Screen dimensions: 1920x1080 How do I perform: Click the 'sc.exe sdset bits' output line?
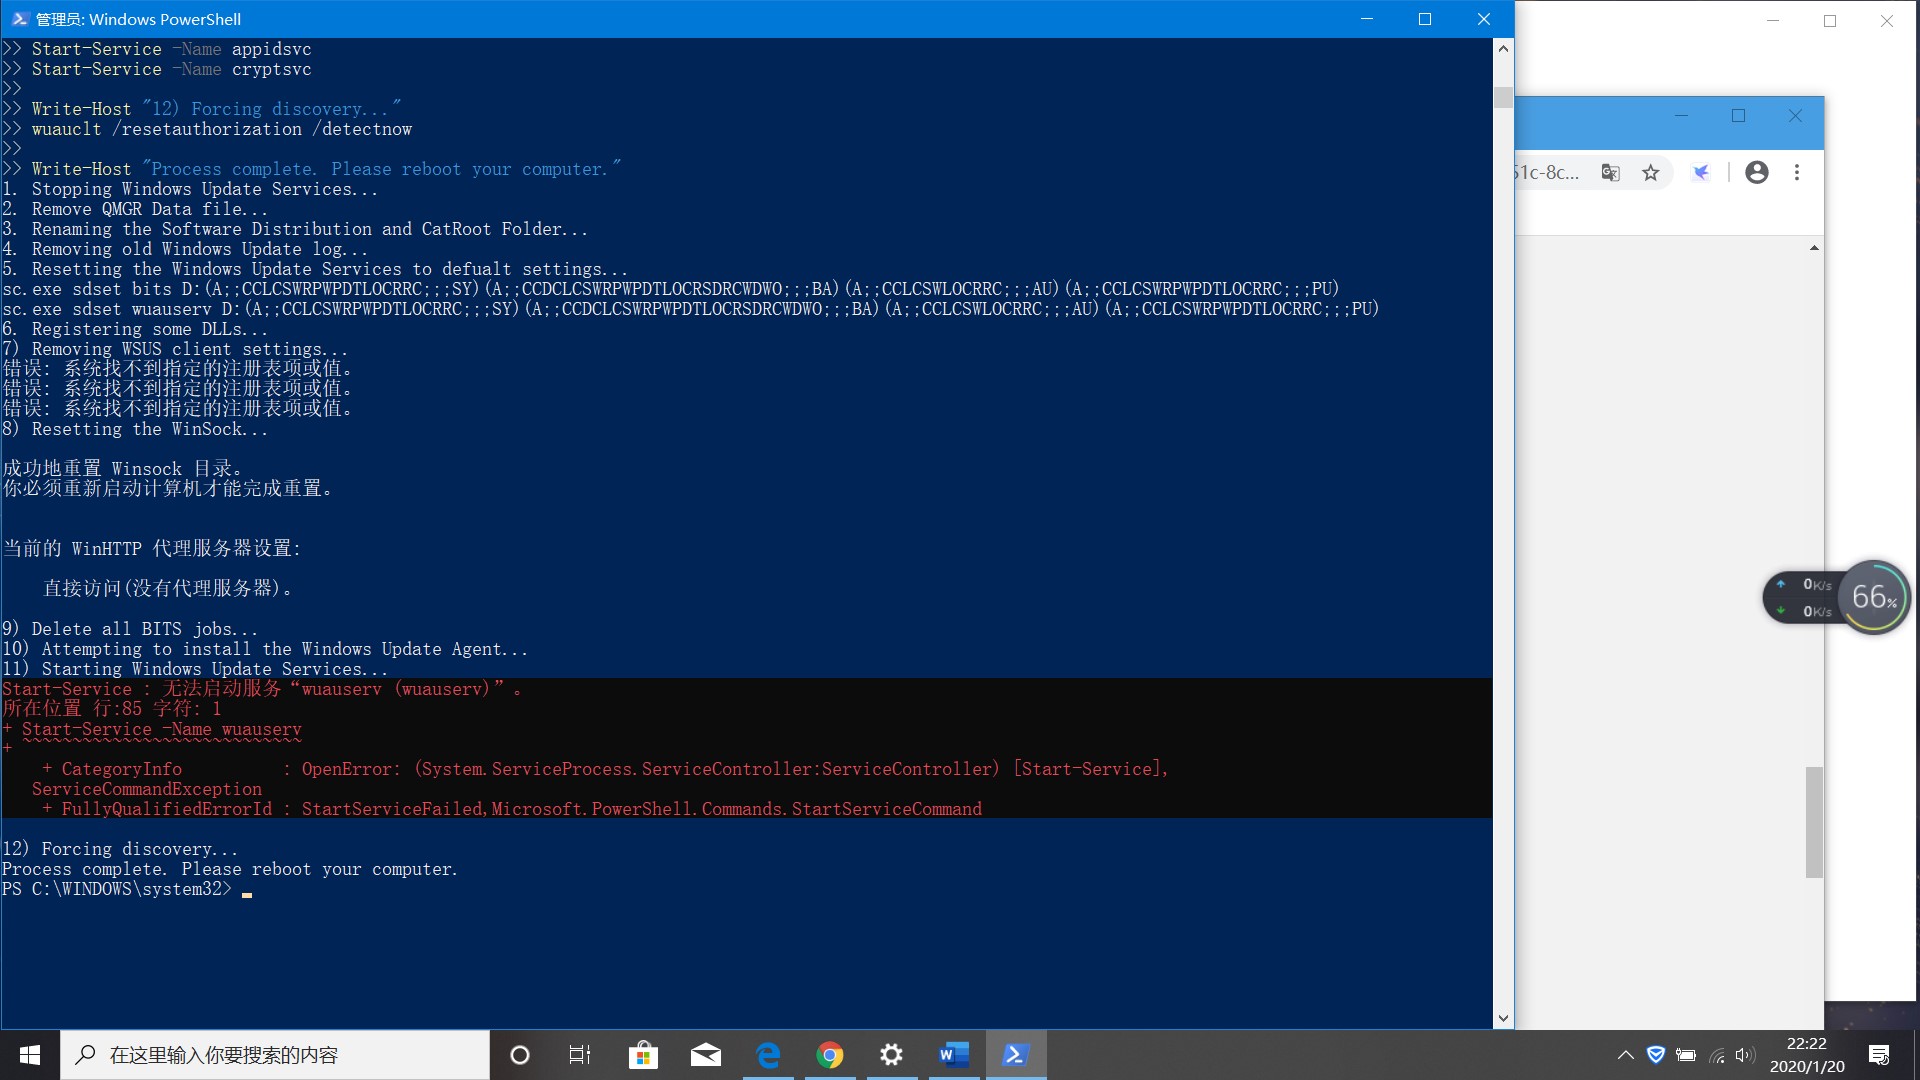click(x=670, y=289)
